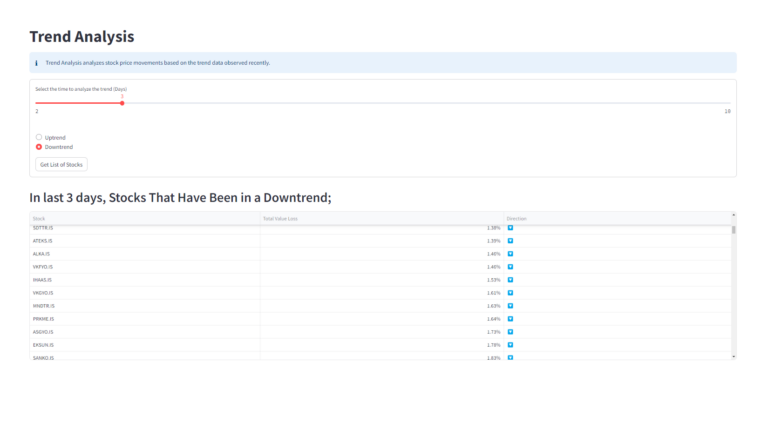Click the direction icon for EKSUN.IS

pyautogui.click(x=510, y=344)
